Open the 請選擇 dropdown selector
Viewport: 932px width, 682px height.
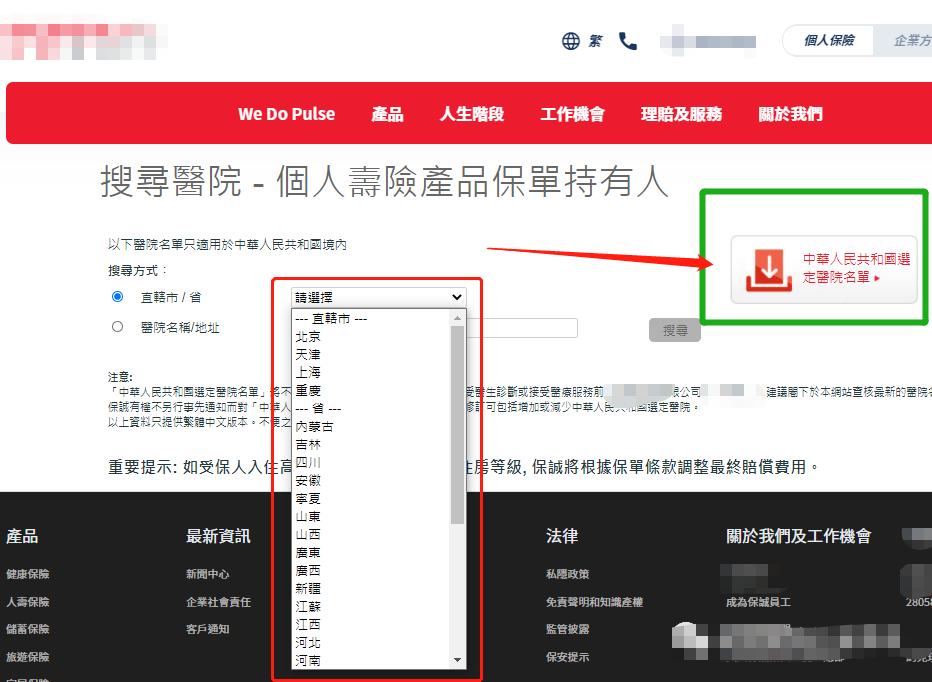[x=377, y=297]
